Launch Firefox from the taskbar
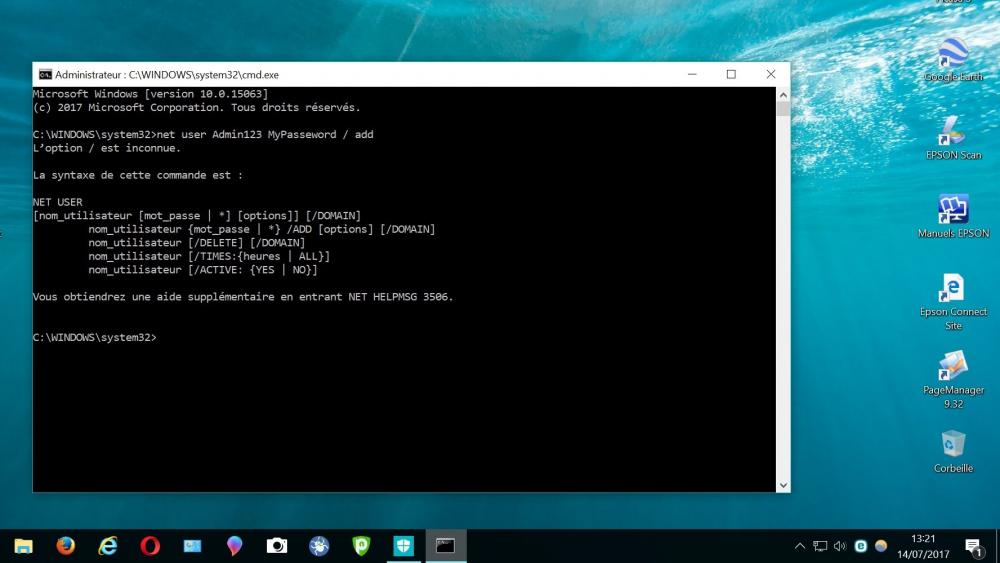This screenshot has height=563, width=1000. coord(66,546)
